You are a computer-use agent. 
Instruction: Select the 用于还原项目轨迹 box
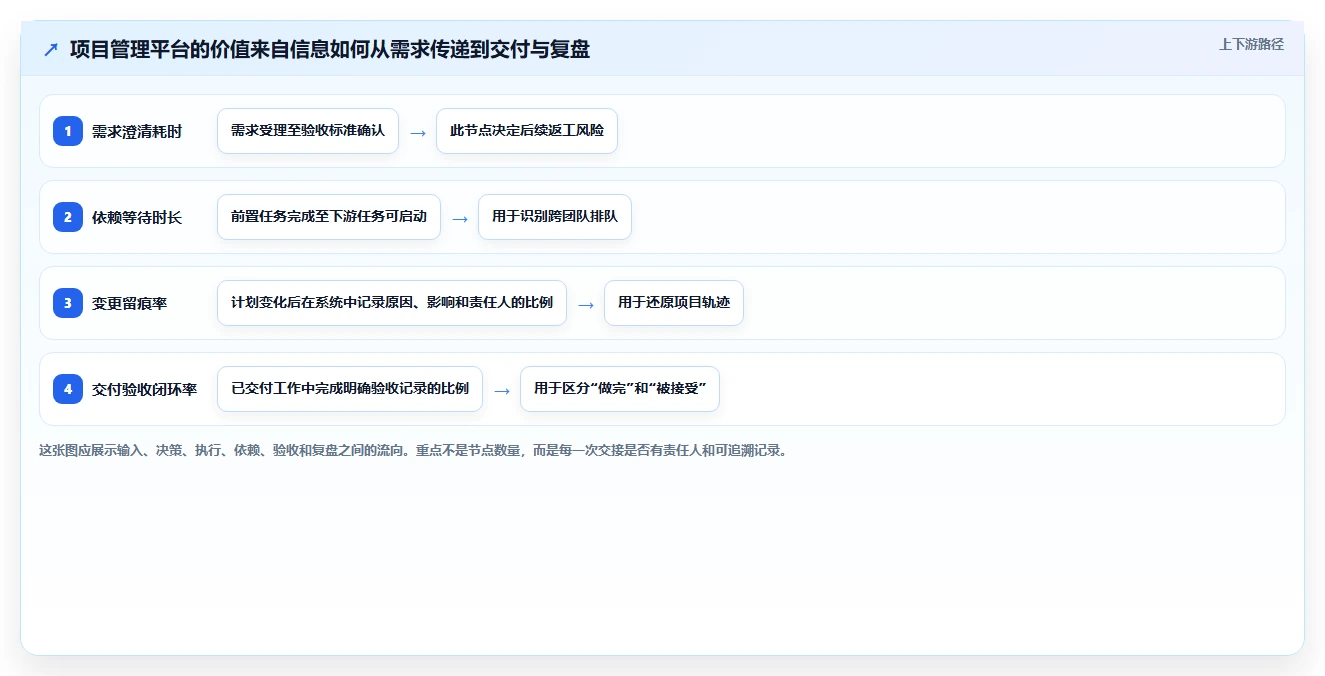[x=674, y=303]
